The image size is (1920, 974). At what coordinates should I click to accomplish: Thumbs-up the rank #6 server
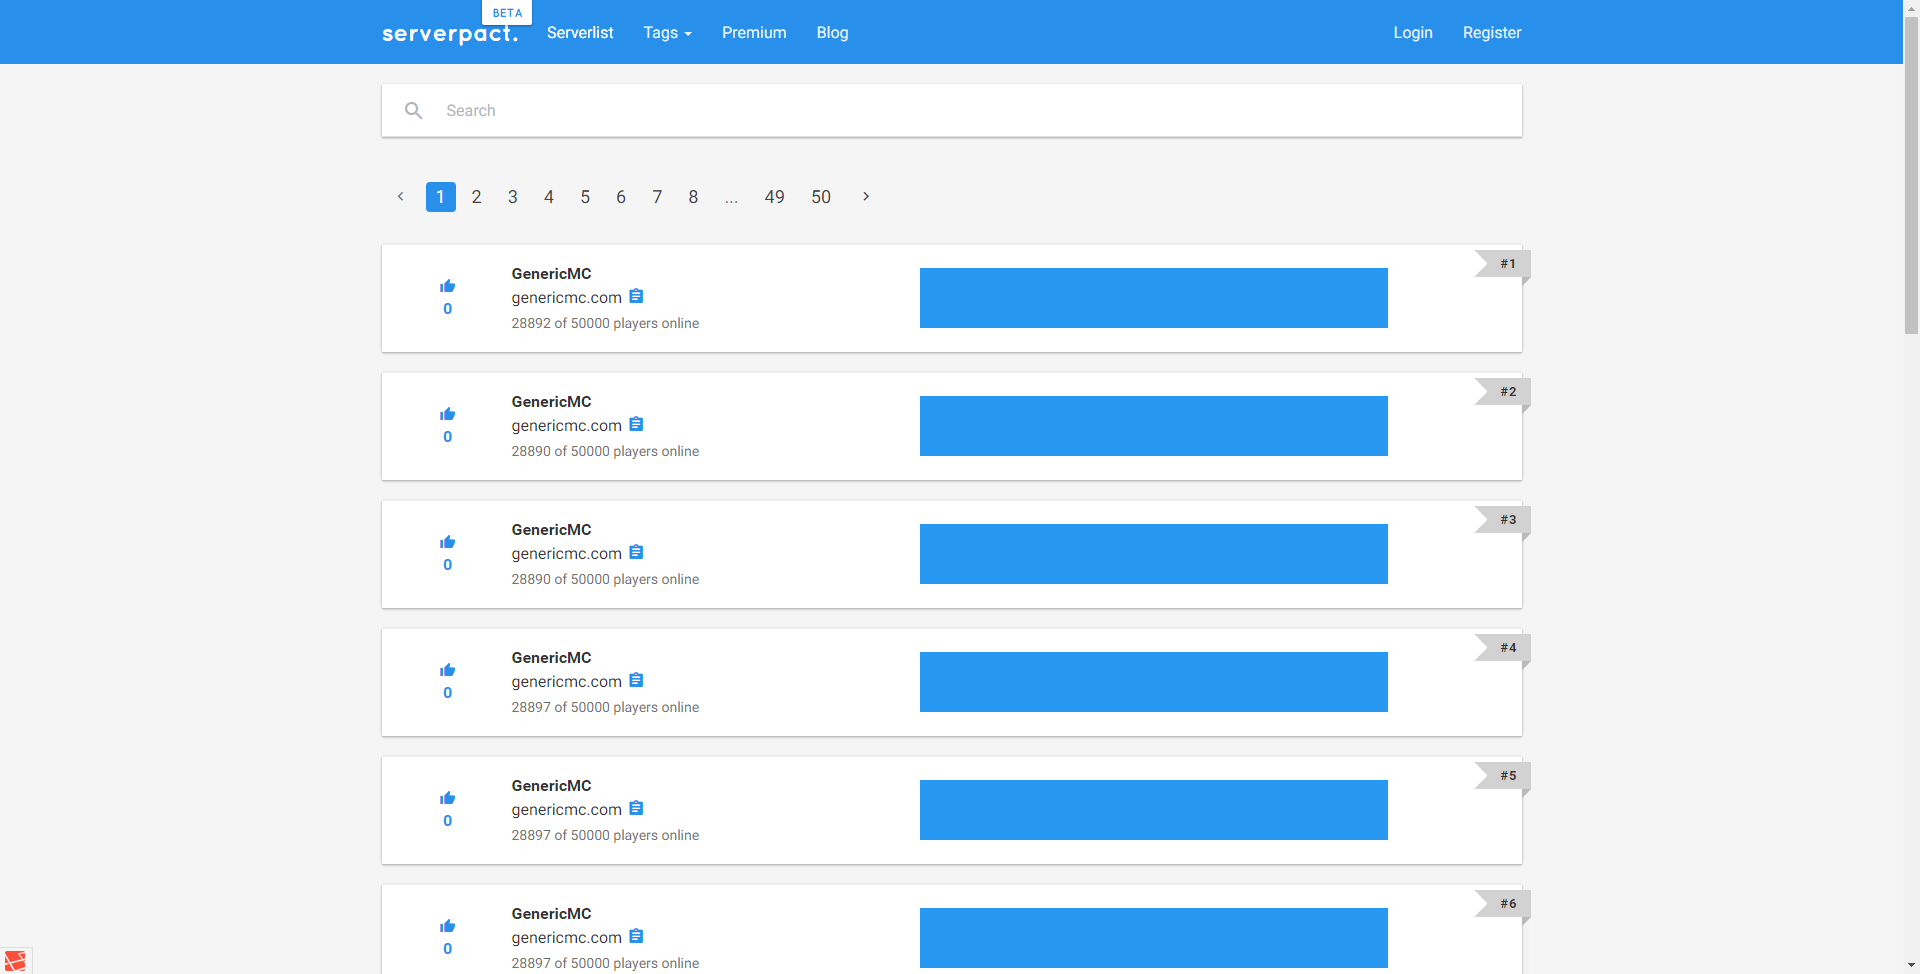[x=447, y=926]
